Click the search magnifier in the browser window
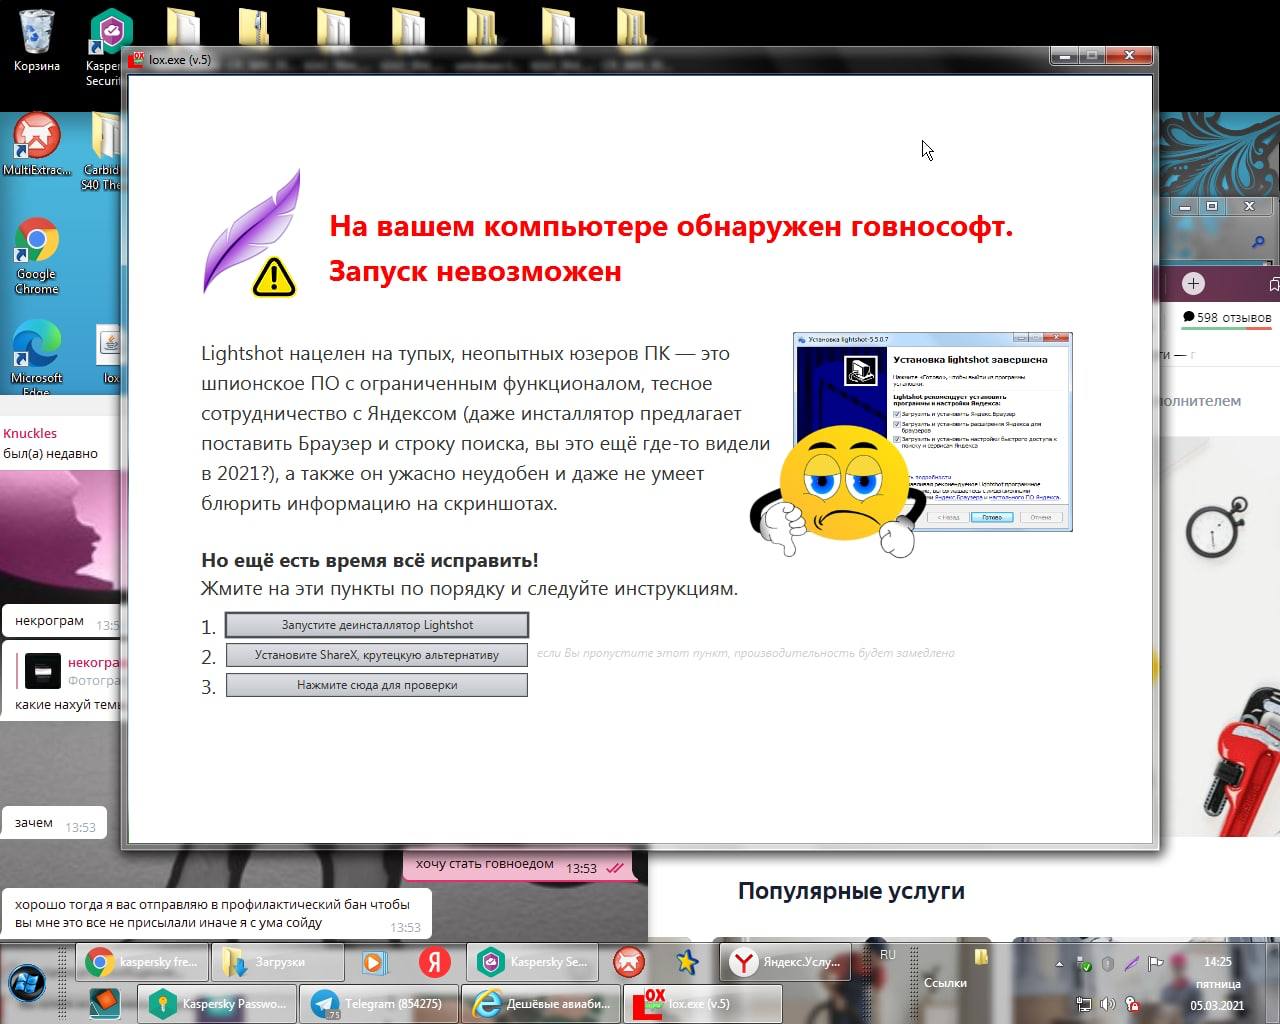 click(x=1258, y=242)
